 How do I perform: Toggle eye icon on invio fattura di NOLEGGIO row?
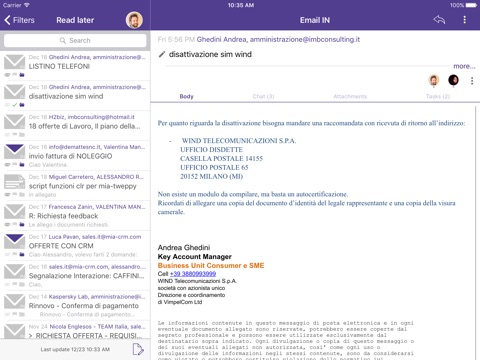(7, 165)
